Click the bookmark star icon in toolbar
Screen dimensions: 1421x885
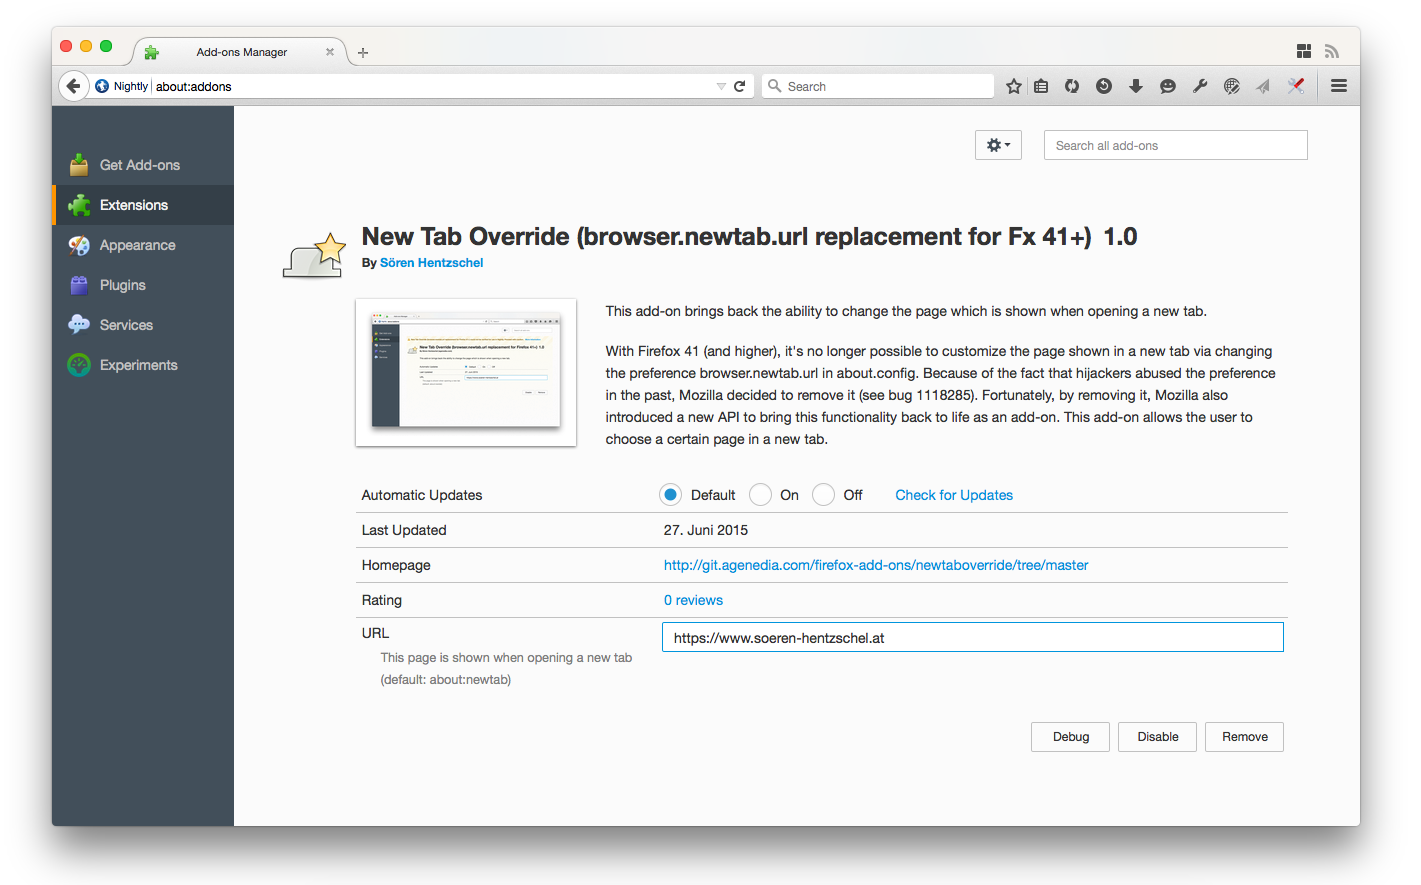pos(1013,86)
